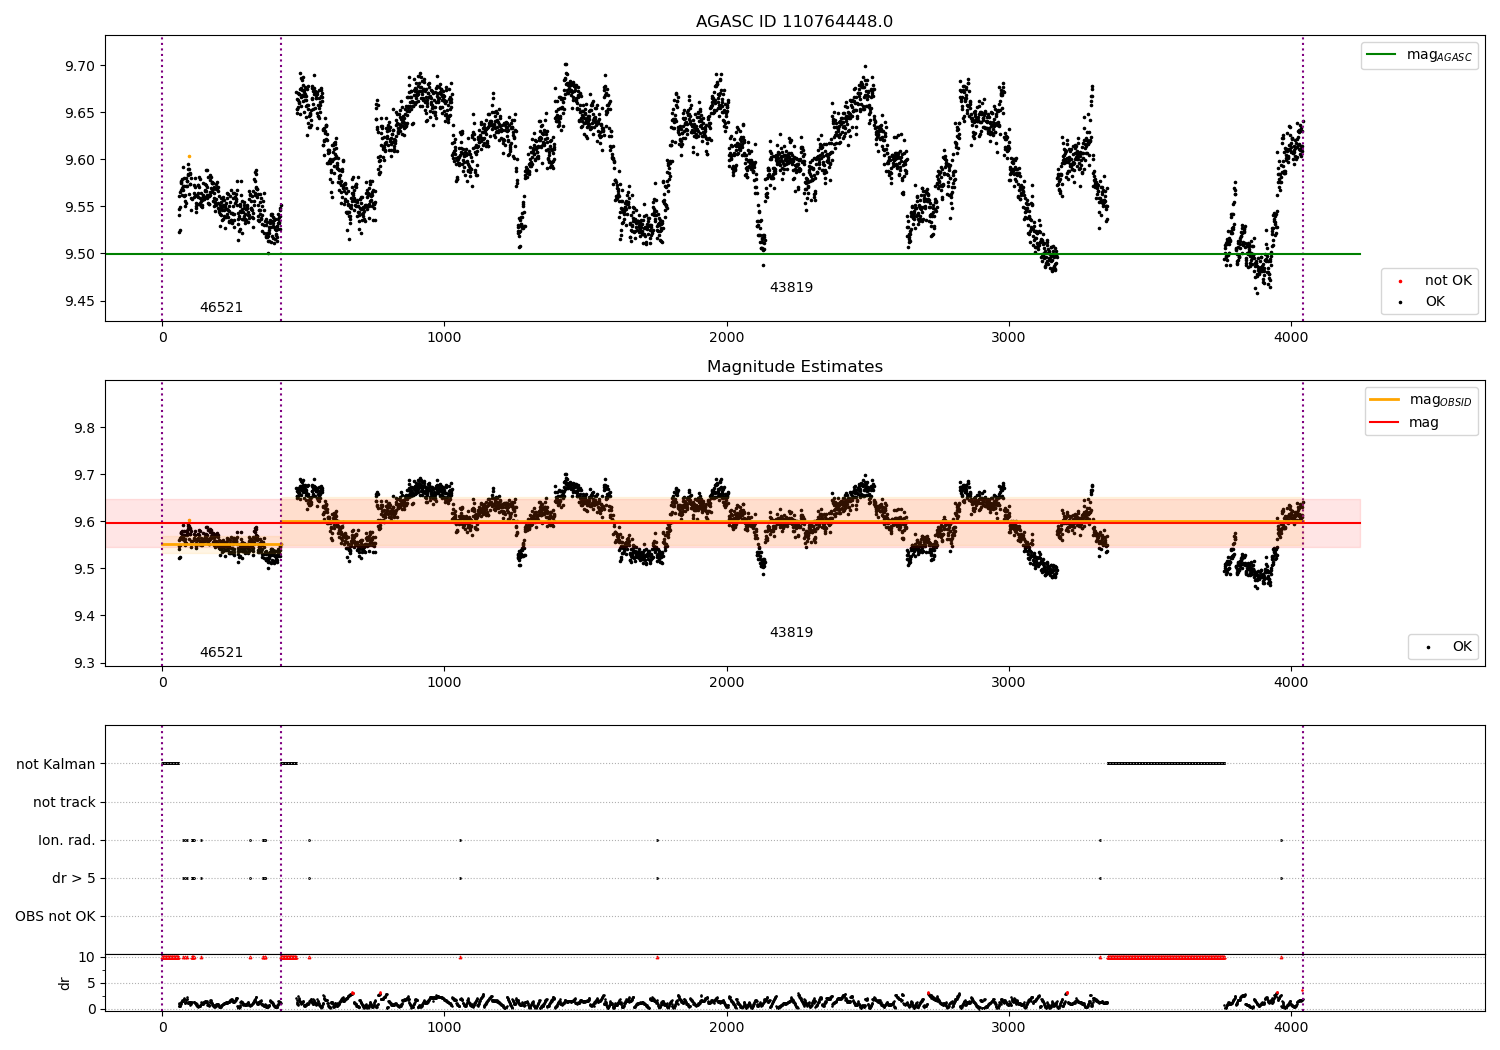Click obsid label 46521 in Magnitude Estimates plot
Image resolution: width=1500 pixels, height=1050 pixels.
click(221, 653)
